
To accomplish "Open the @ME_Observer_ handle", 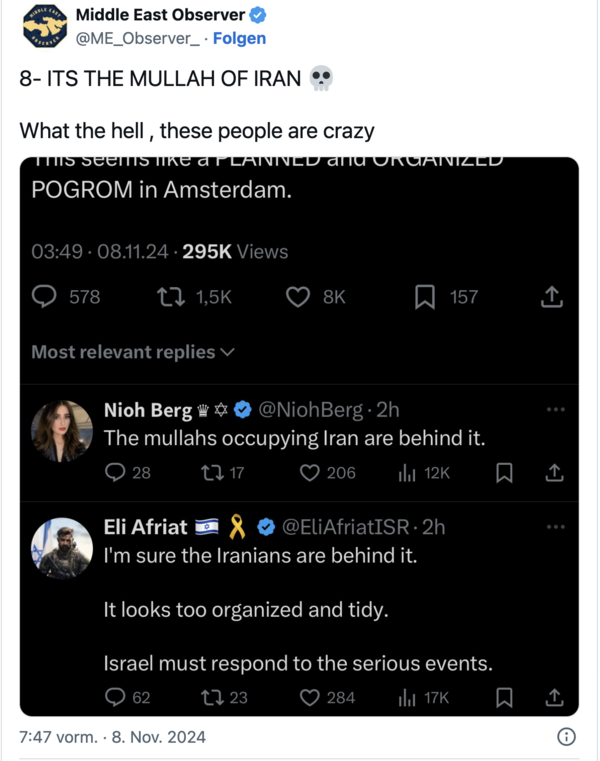I will [137, 38].
